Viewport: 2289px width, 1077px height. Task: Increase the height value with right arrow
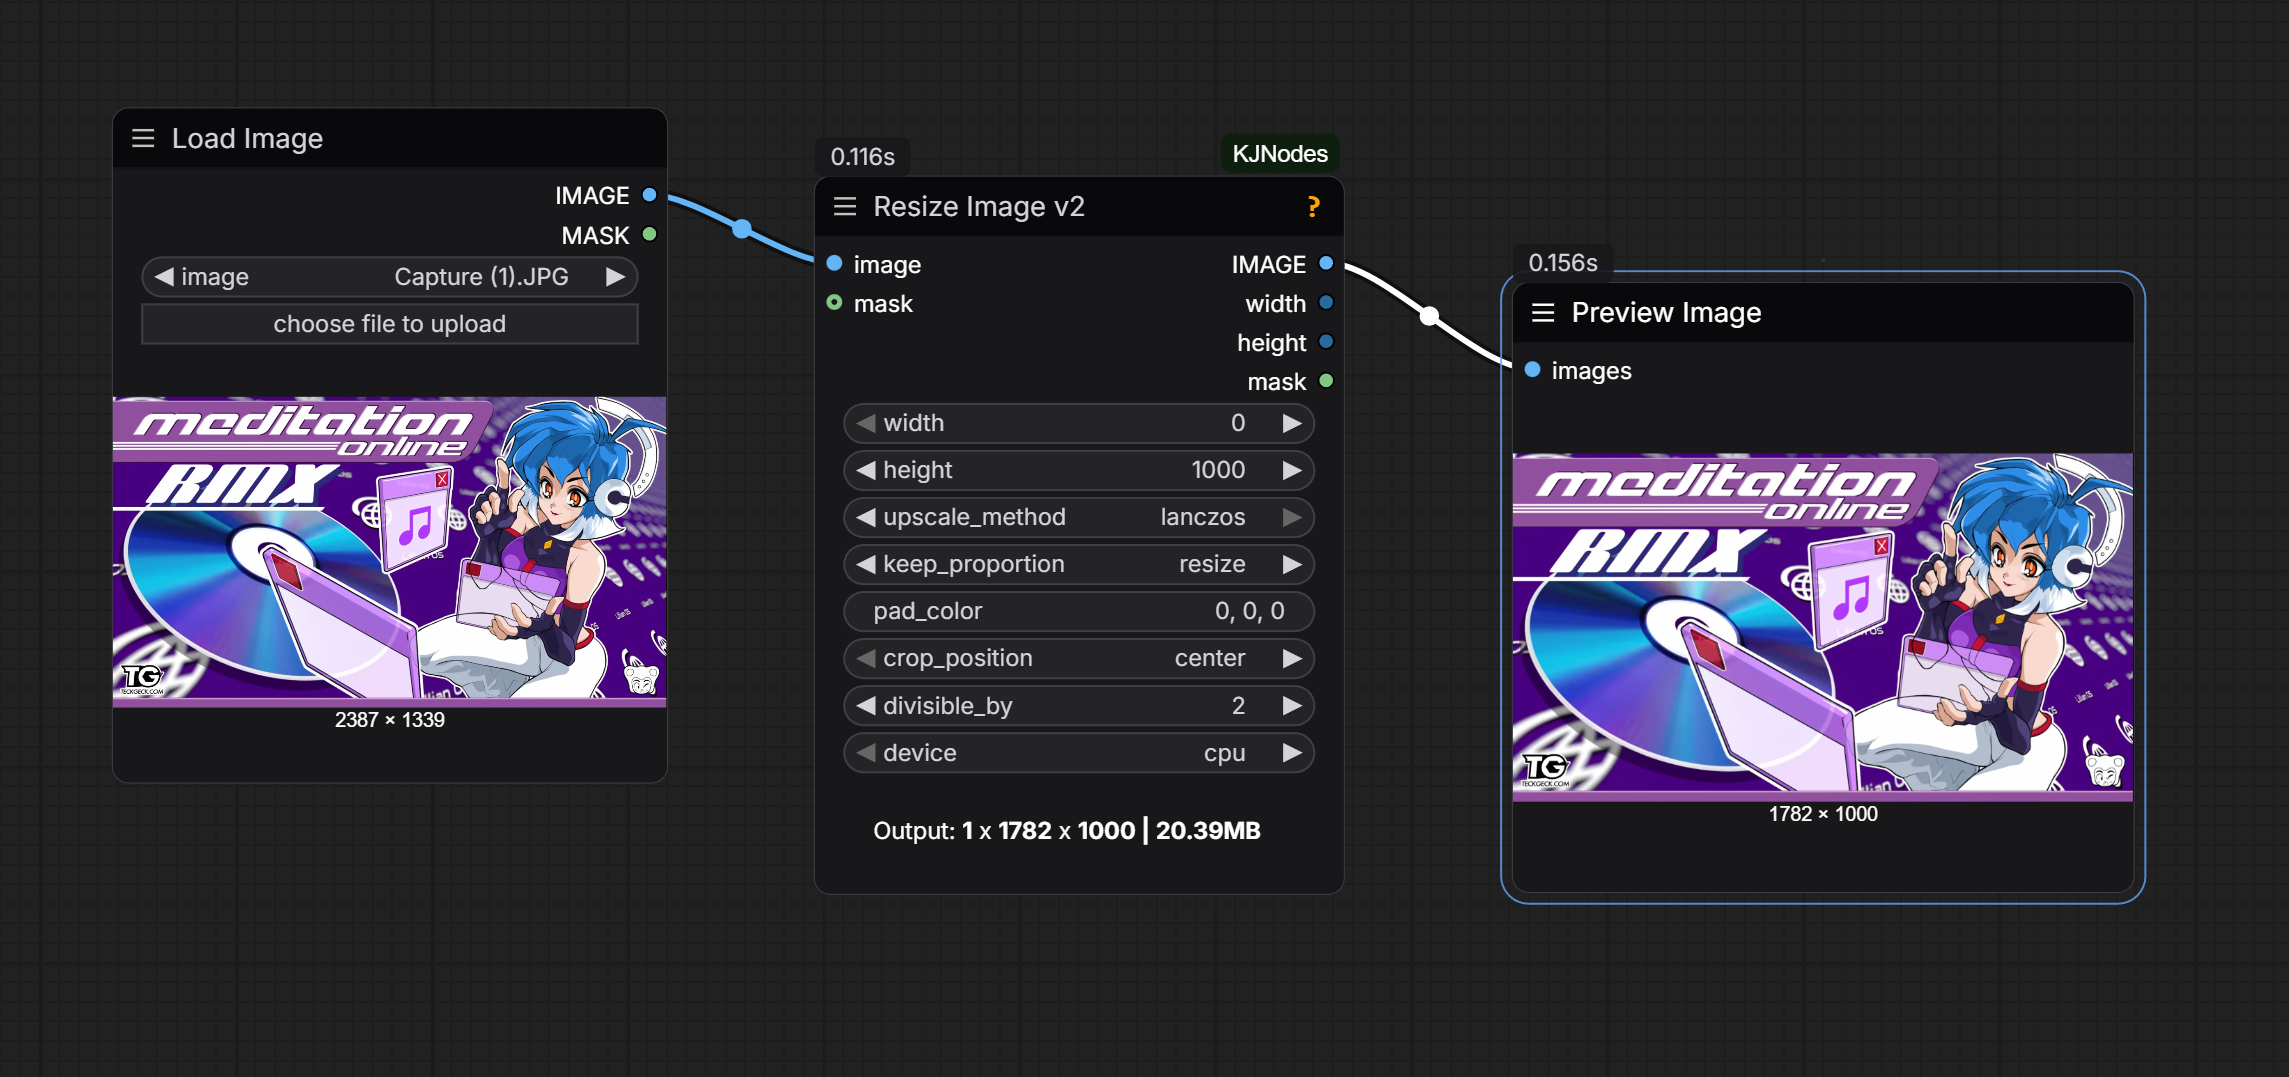coord(1292,470)
